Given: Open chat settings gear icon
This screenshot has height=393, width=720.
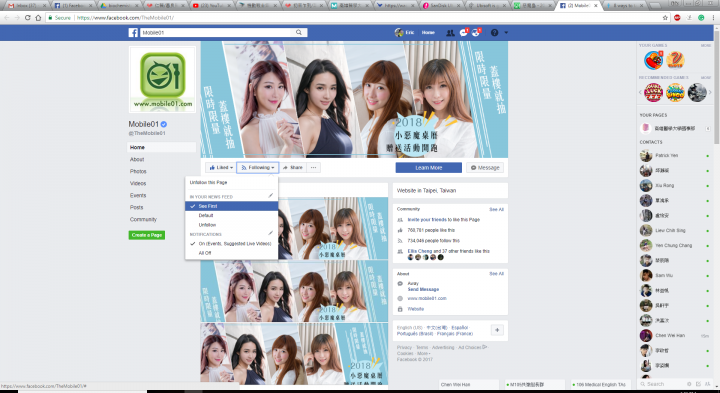Looking at the screenshot, I should point(689,384).
